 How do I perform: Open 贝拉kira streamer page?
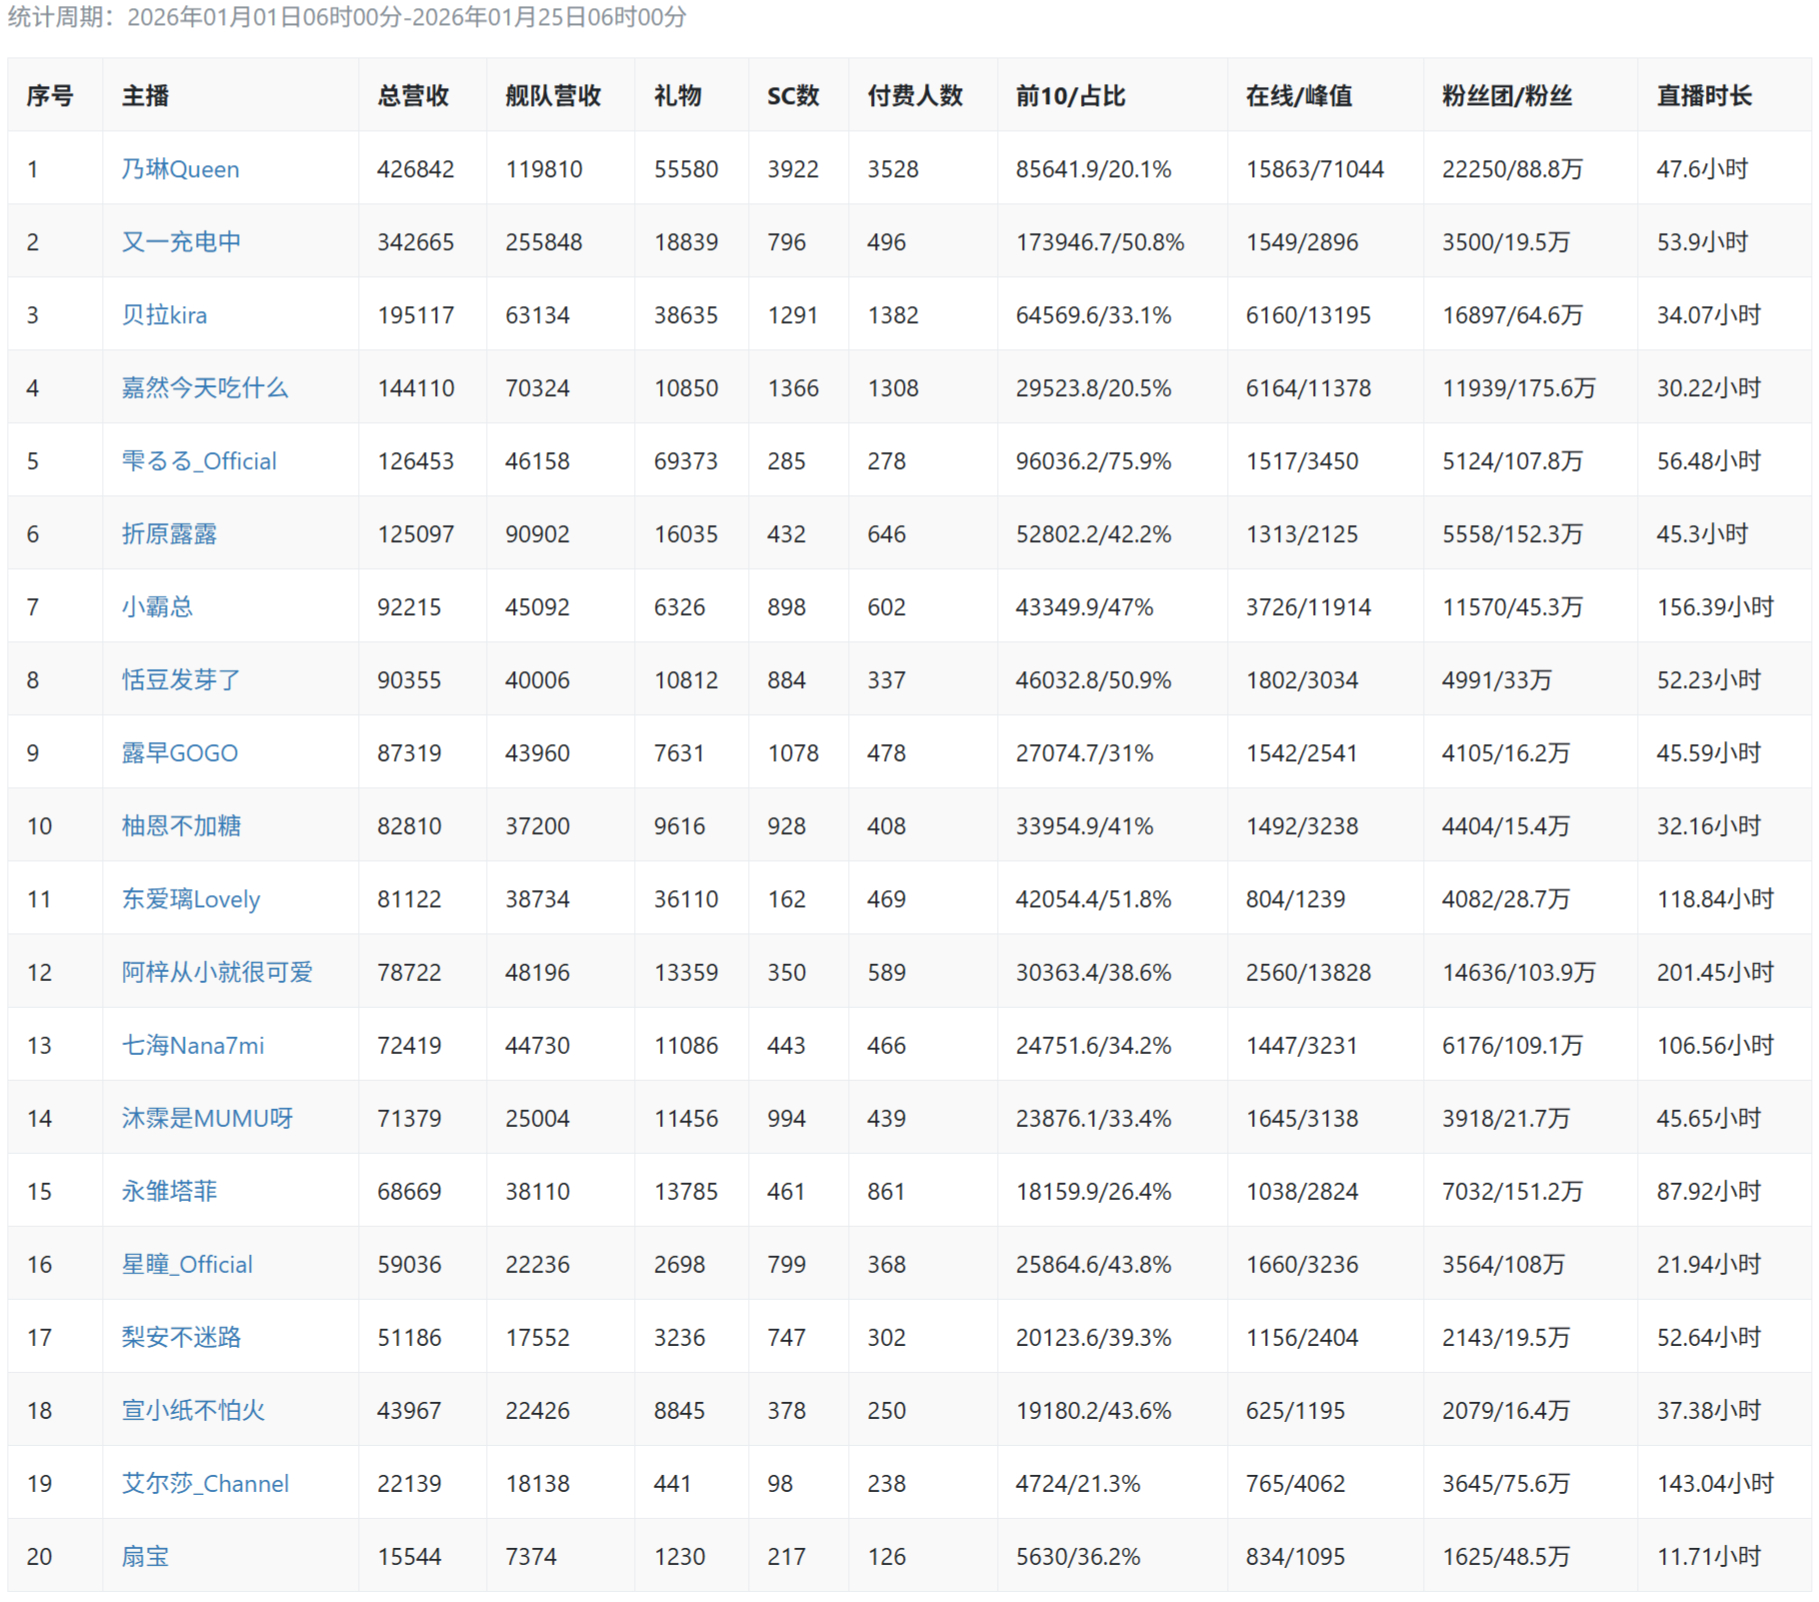[x=164, y=315]
